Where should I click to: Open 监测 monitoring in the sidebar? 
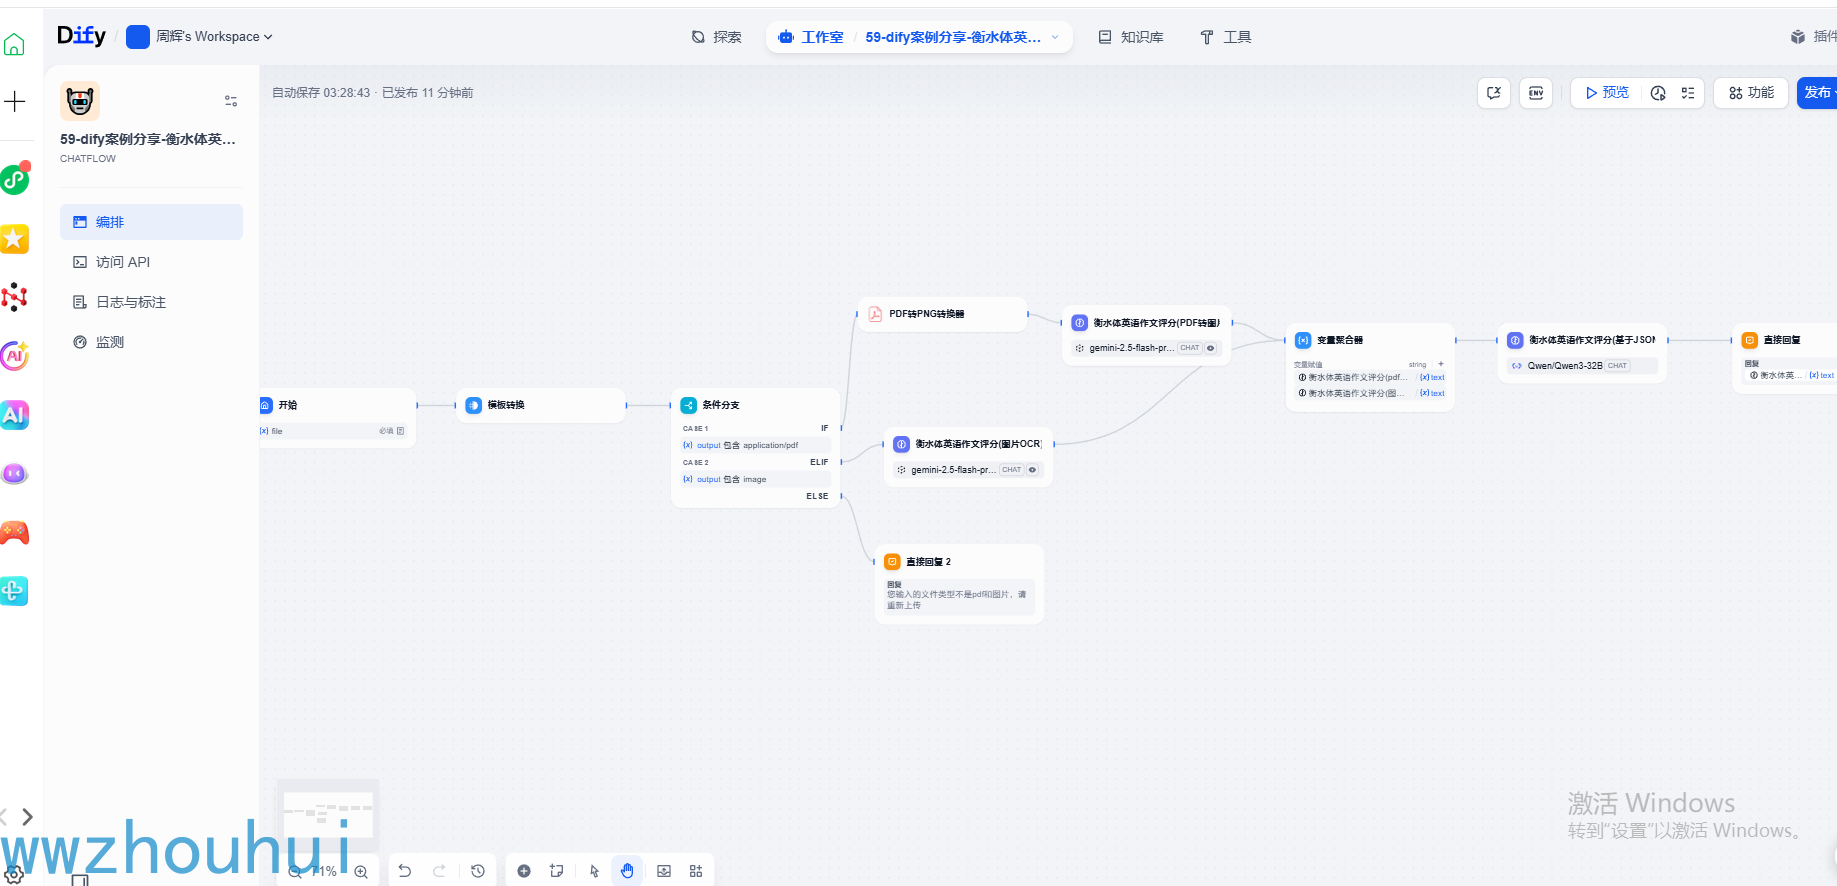(151, 342)
